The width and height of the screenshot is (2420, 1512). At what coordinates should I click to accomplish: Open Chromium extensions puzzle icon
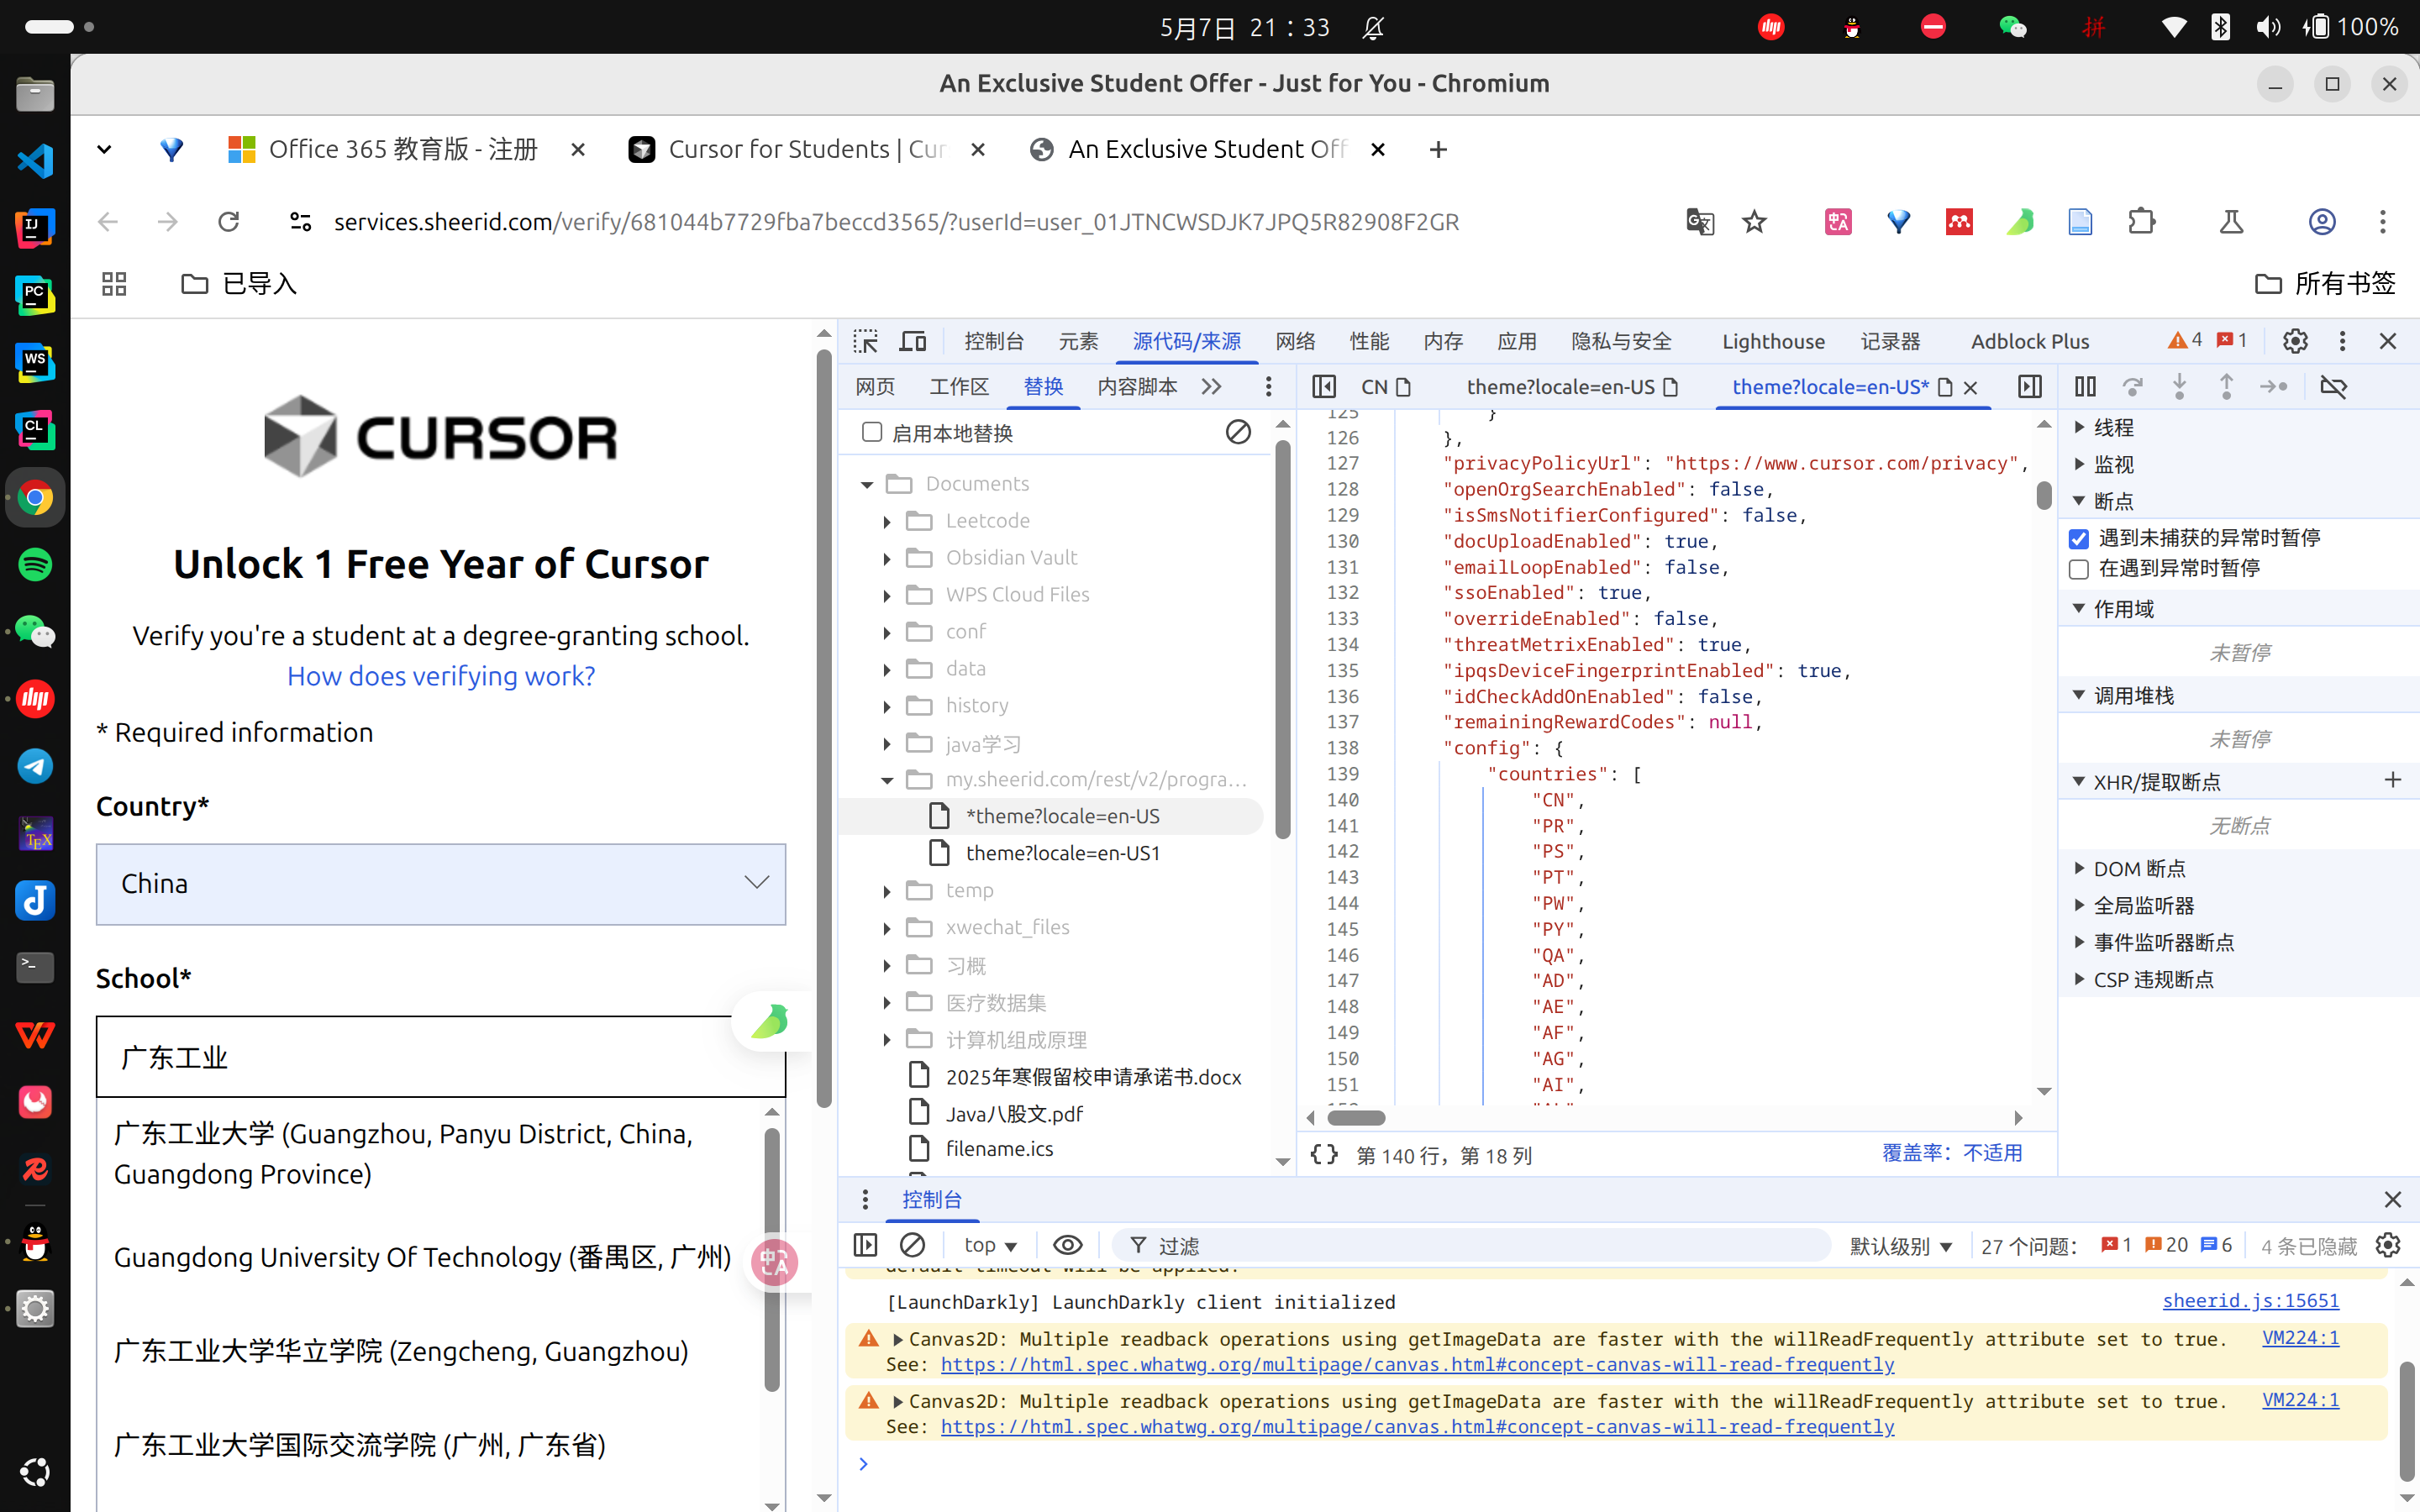point(2141,221)
